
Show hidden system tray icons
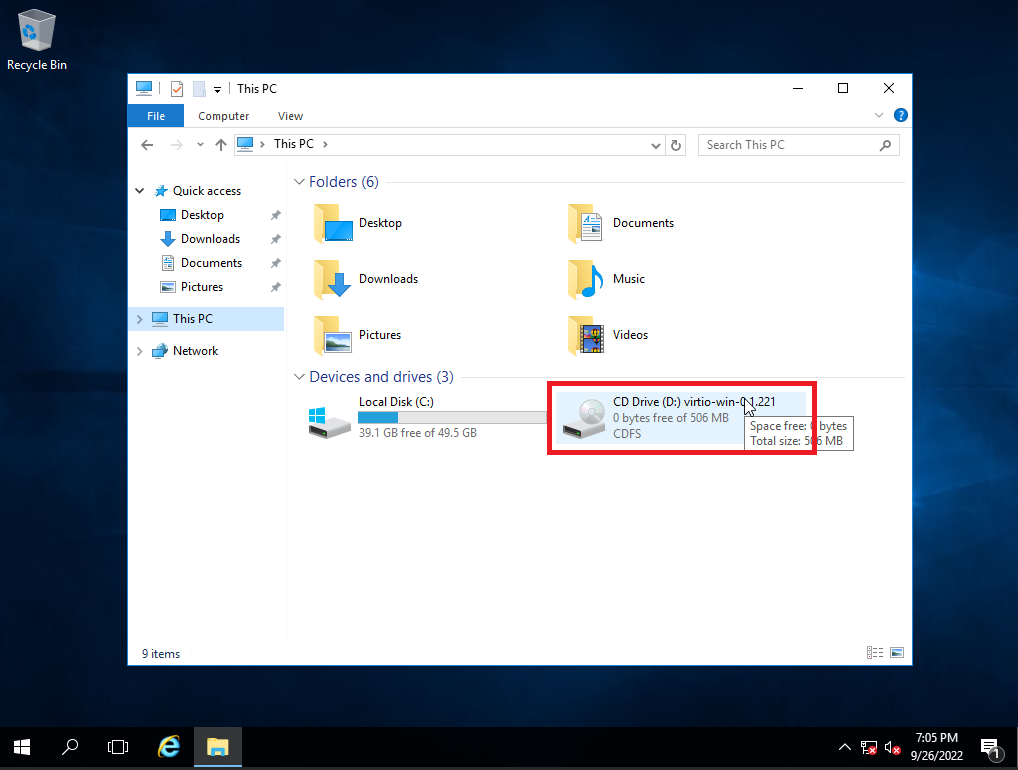tap(845, 747)
